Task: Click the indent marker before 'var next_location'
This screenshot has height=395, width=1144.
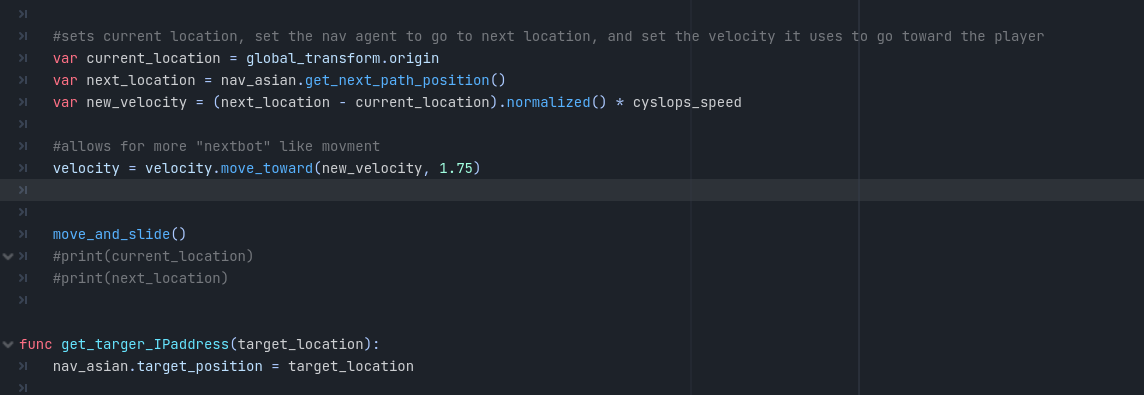Action: point(23,80)
